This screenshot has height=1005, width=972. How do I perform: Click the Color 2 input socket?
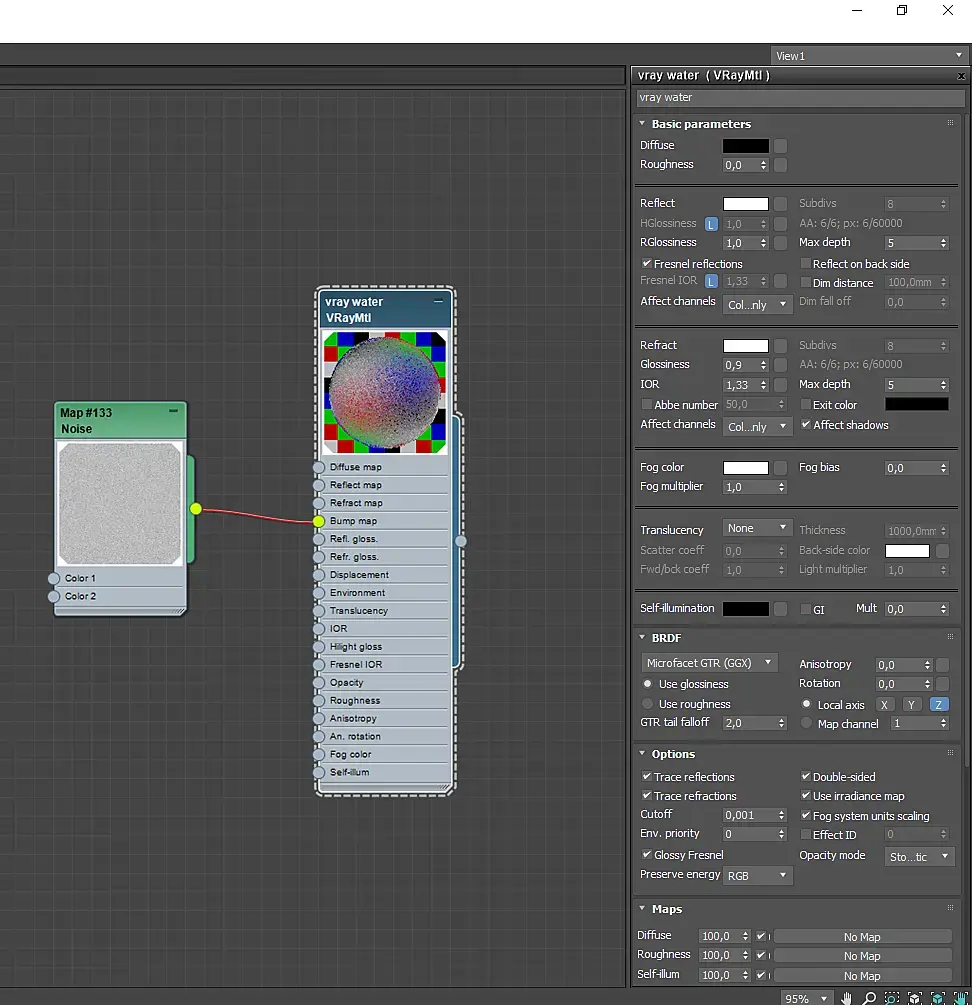click(x=54, y=596)
